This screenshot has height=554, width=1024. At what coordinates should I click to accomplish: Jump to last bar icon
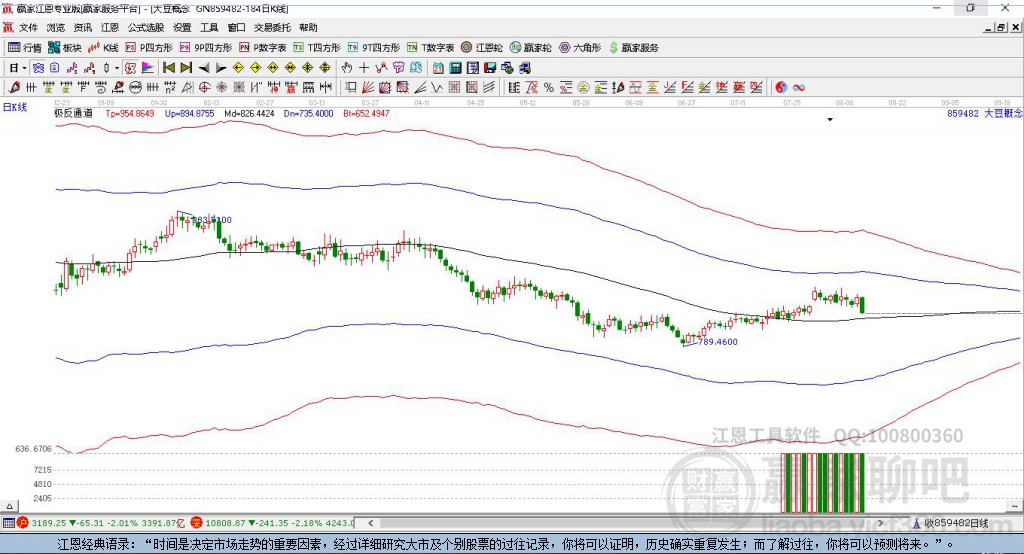(x=186, y=68)
